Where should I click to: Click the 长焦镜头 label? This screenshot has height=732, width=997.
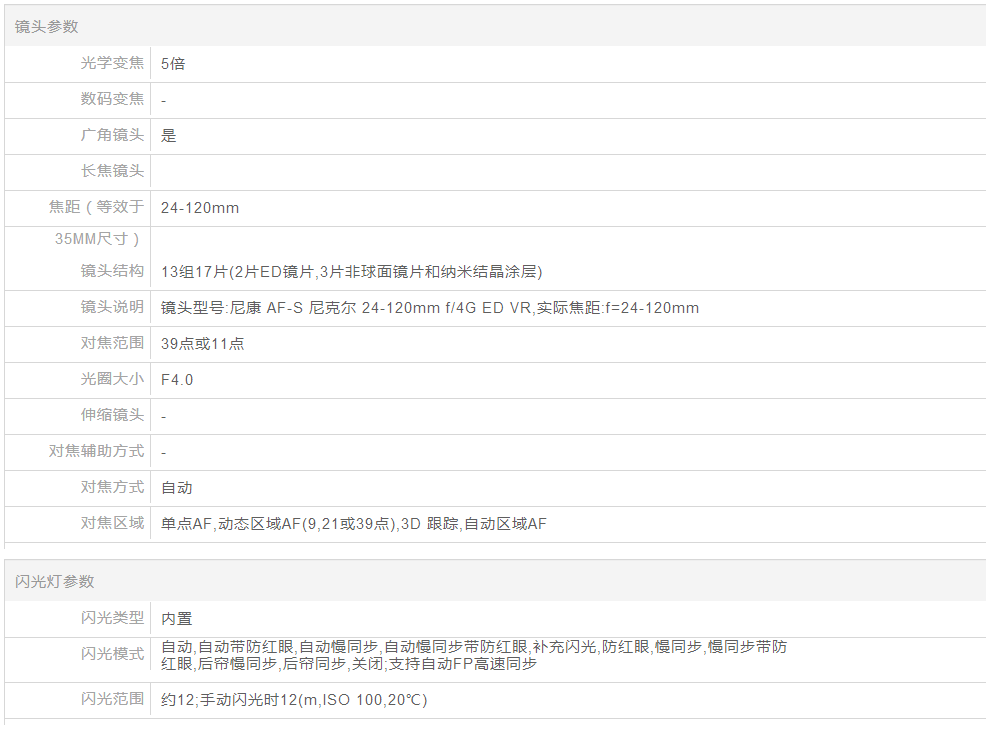[112, 171]
